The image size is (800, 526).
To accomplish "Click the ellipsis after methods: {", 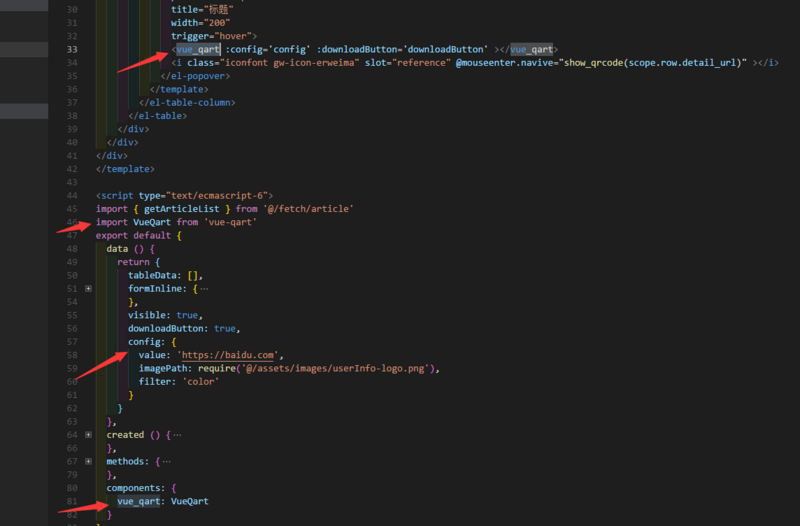I will tap(166, 461).
